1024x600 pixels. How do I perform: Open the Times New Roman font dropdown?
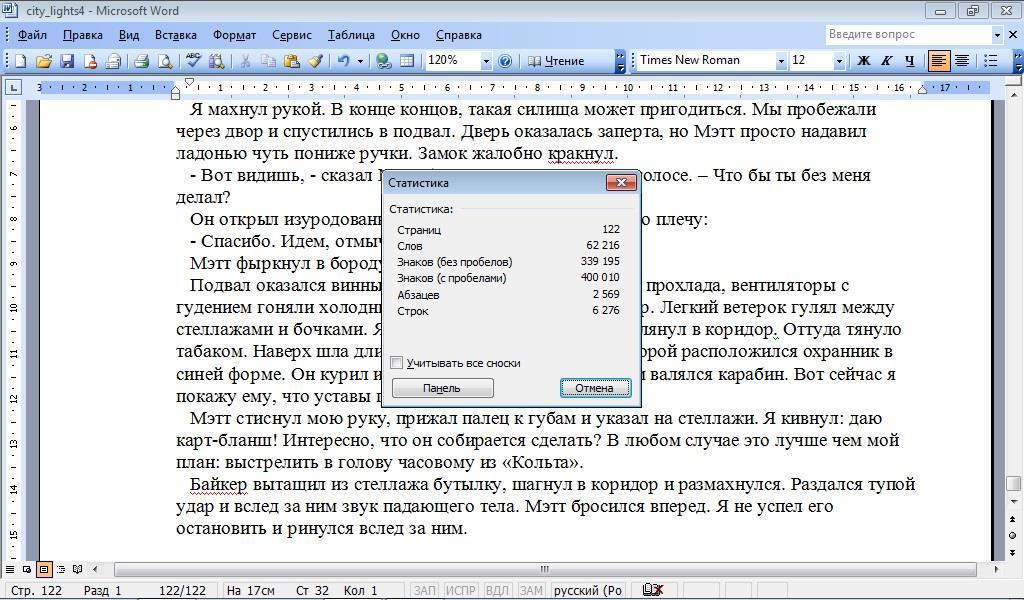pyautogui.click(x=781, y=61)
